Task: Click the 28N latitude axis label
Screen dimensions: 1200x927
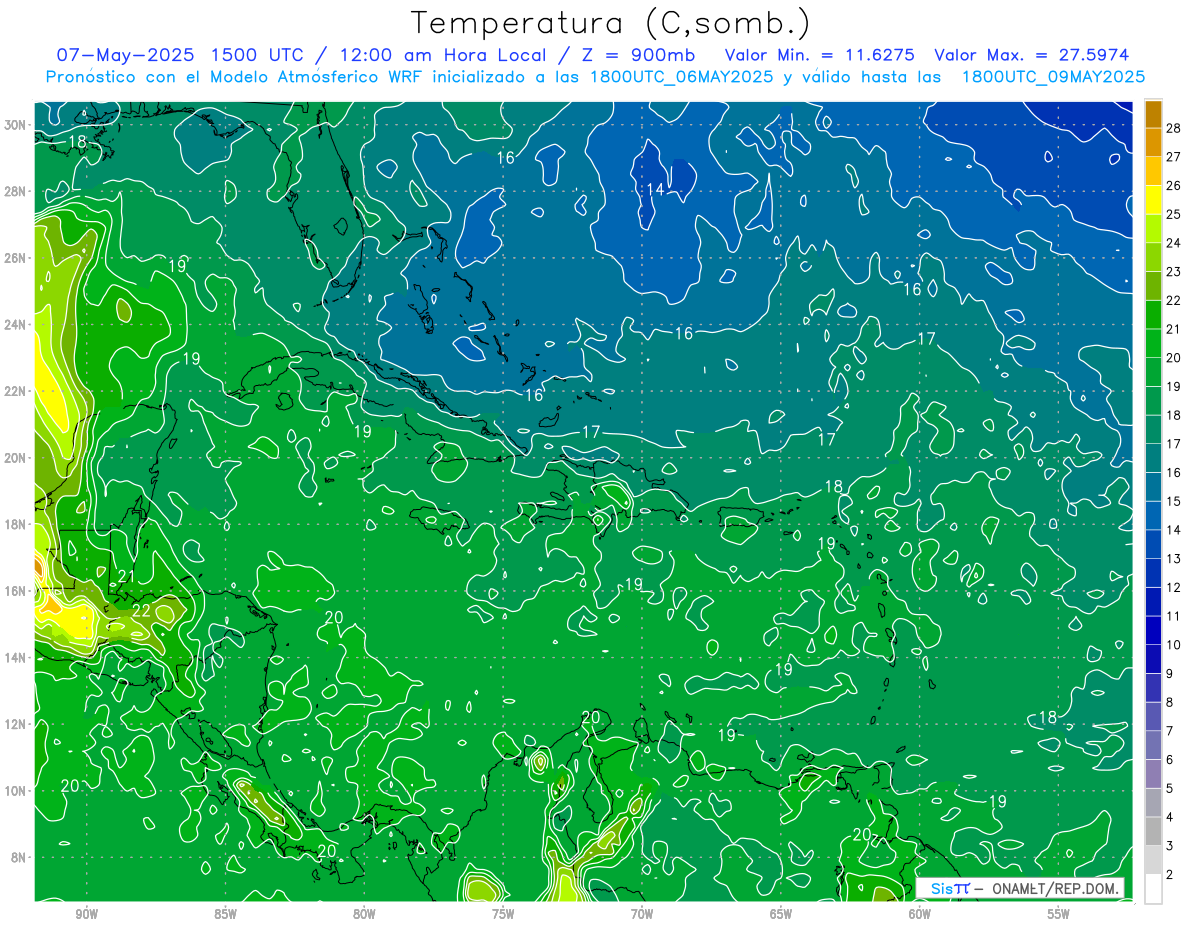Action: coord(15,191)
